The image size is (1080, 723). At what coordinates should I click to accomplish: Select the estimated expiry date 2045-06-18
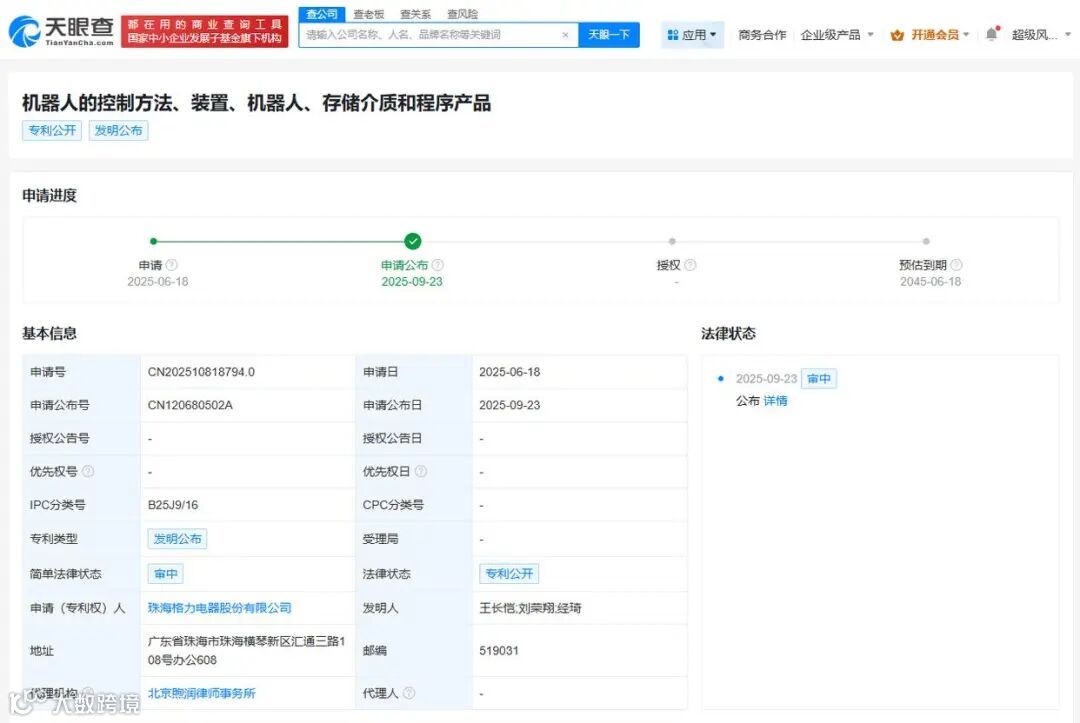point(931,282)
